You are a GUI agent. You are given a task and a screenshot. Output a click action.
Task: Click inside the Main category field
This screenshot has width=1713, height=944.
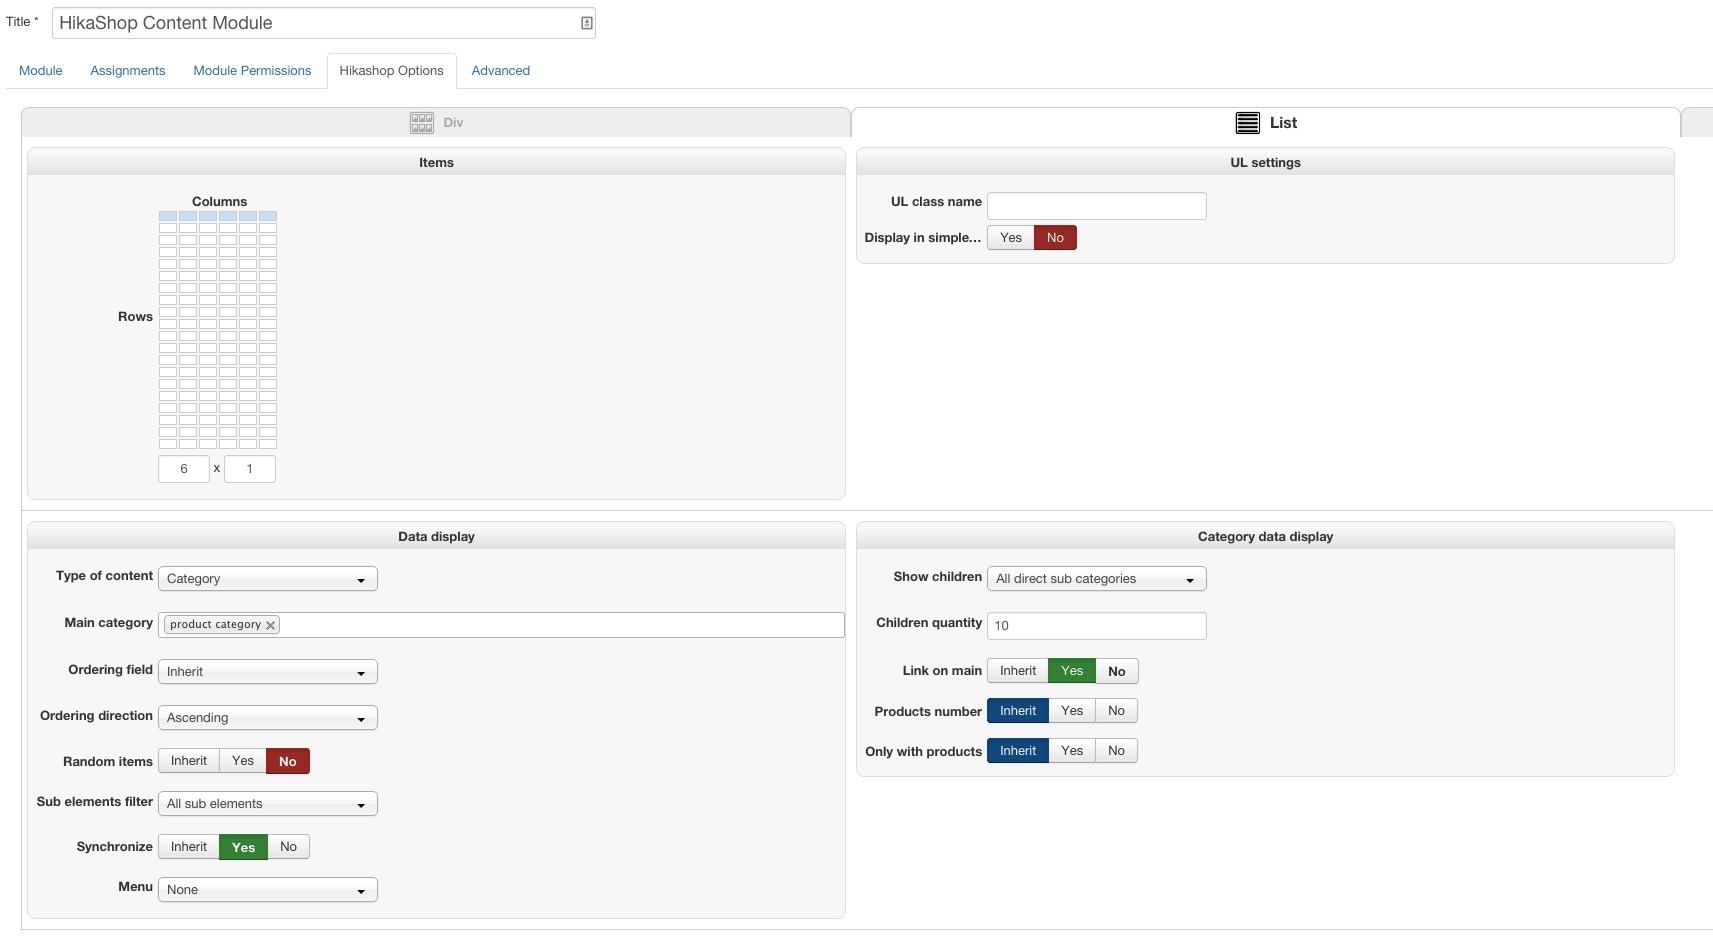[x=501, y=625]
